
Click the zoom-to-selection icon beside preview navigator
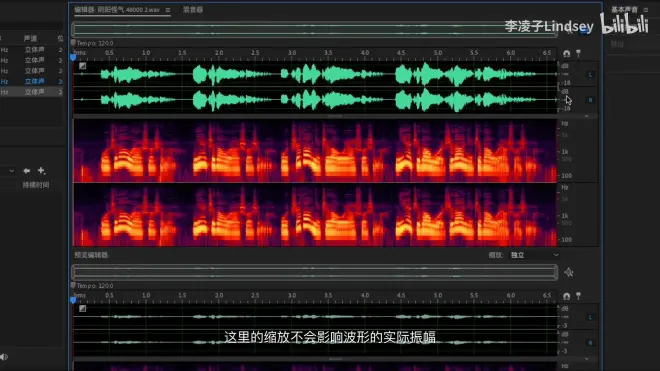[569, 272]
